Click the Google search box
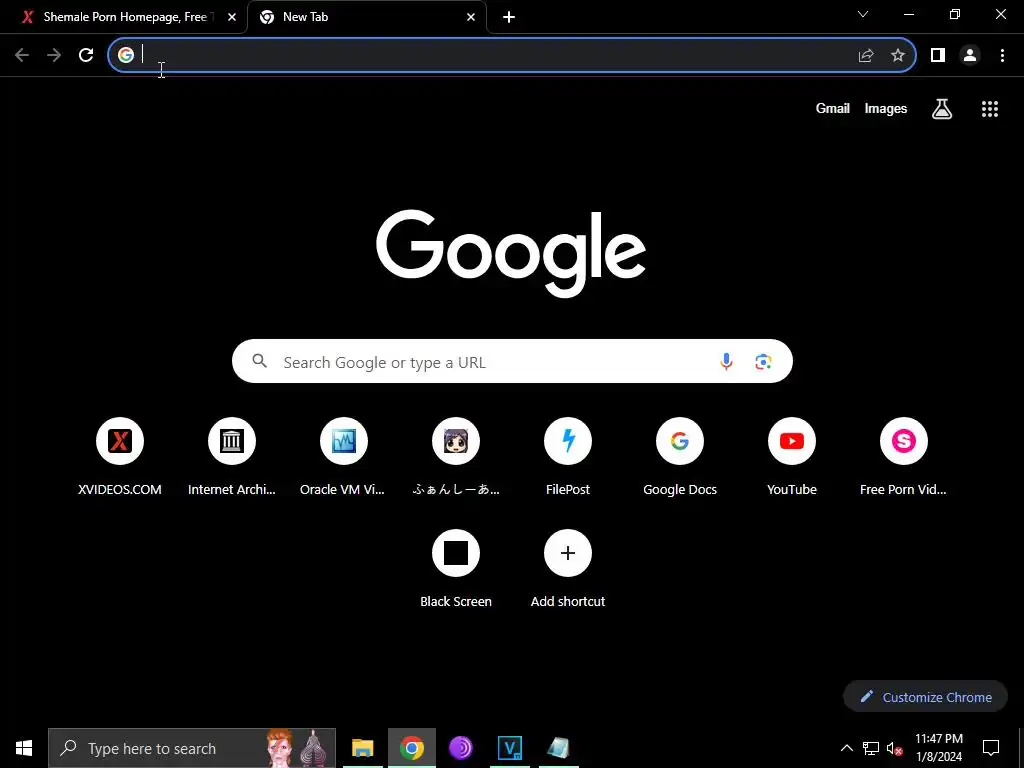 tap(512, 361)
